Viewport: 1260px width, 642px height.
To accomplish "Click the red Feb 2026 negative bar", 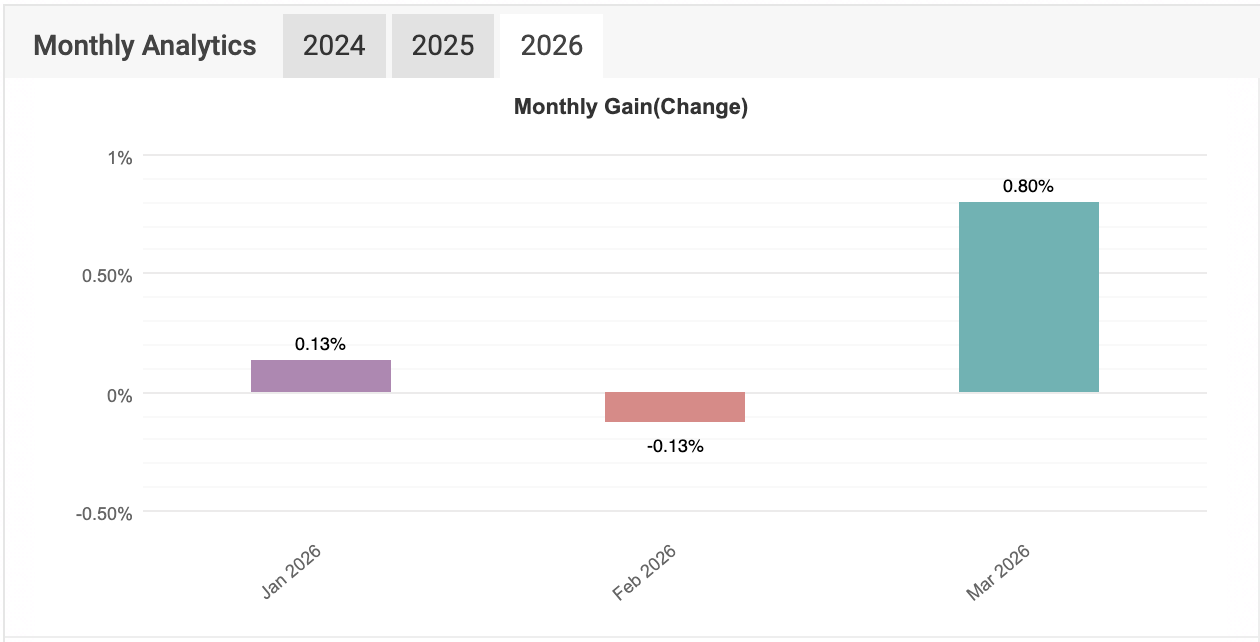I will (675, 407).
